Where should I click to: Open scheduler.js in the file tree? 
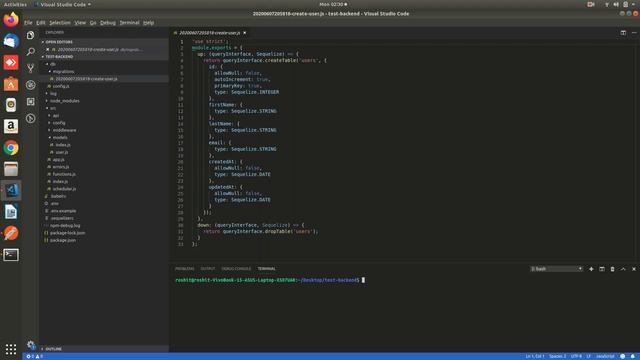point(64,189)
